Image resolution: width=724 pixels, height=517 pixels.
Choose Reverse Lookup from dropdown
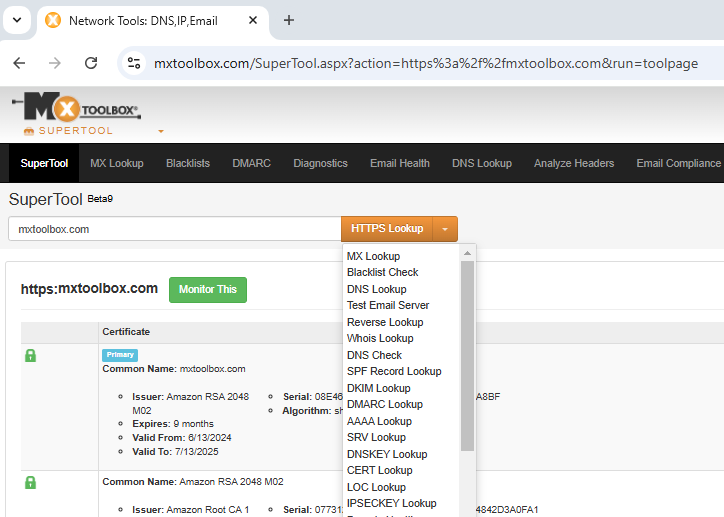pos(385,322)
